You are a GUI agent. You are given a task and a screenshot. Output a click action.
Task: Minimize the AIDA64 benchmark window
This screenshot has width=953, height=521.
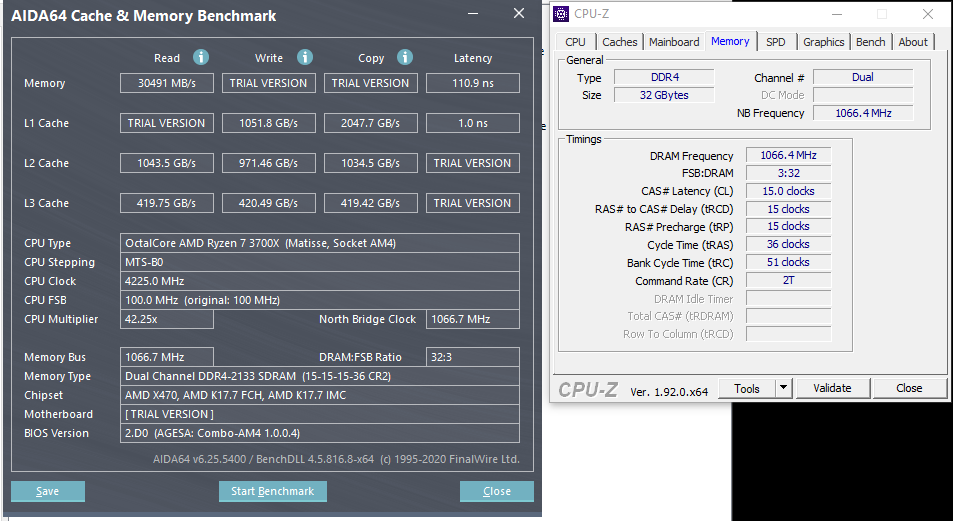pyautogui.click(x=473, y=13)
